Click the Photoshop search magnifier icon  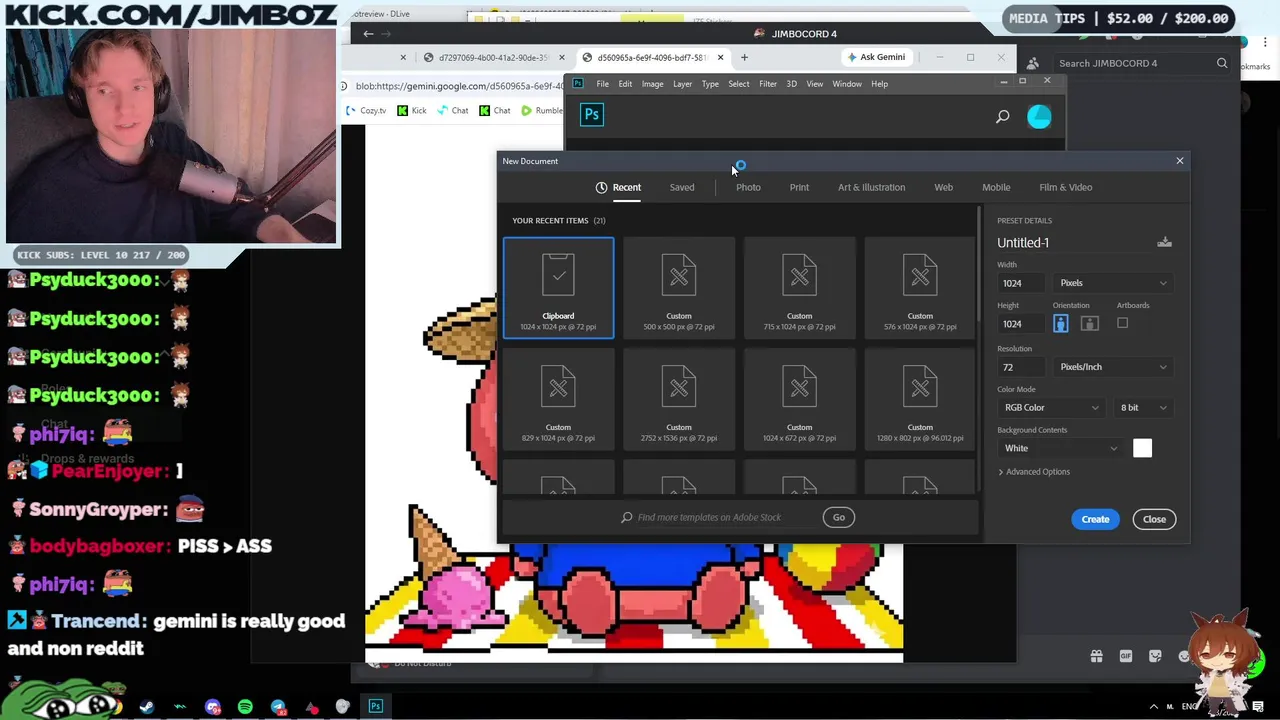pos(1002,116)
